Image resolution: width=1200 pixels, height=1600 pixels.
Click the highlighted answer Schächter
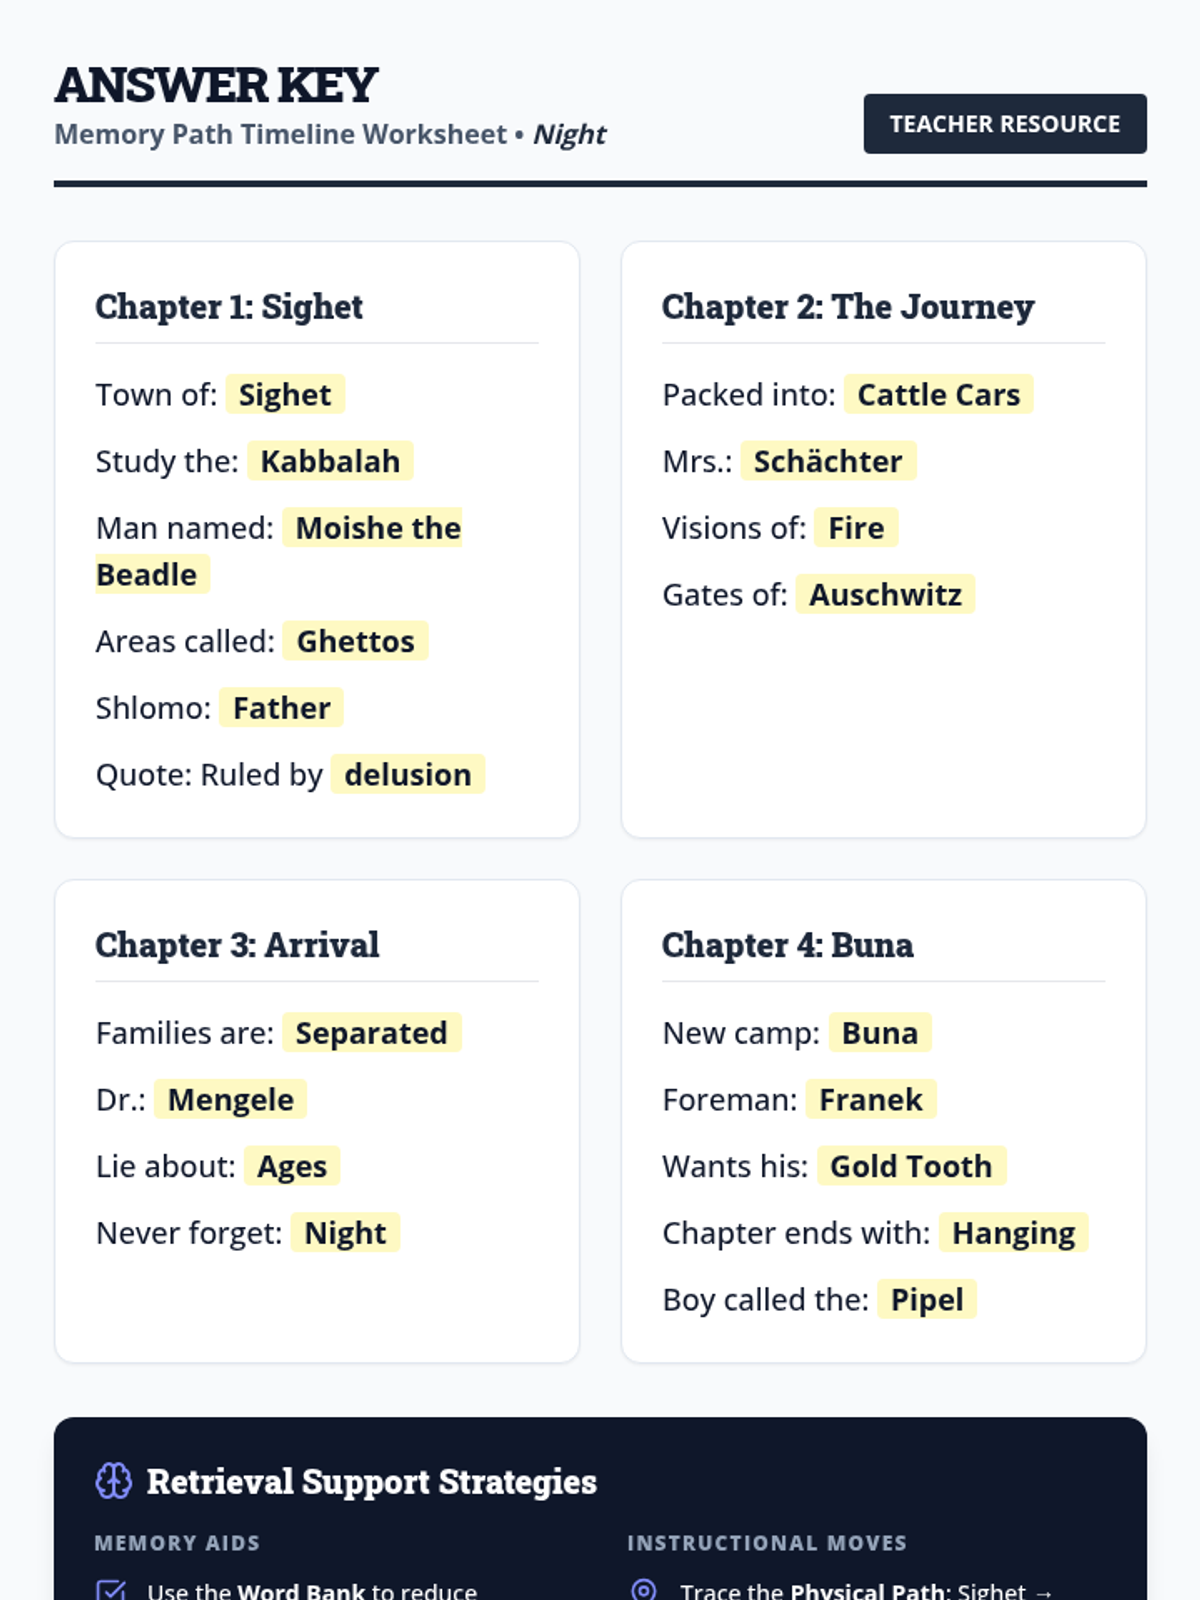coord(828,461)
